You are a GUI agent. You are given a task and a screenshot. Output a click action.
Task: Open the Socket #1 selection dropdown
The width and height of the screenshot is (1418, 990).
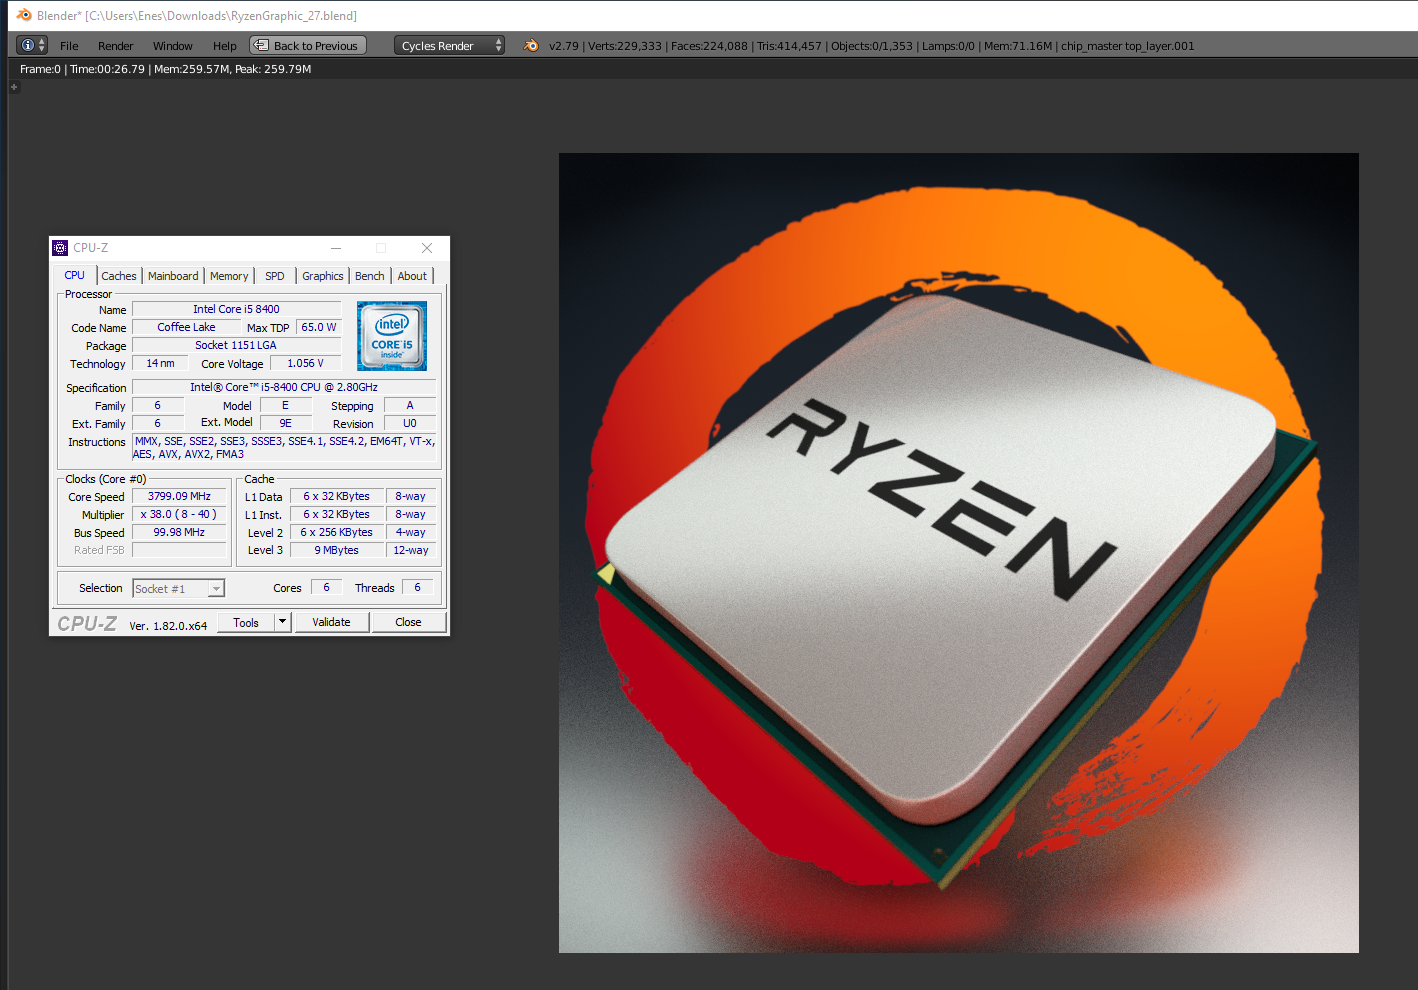coord(179,589)
